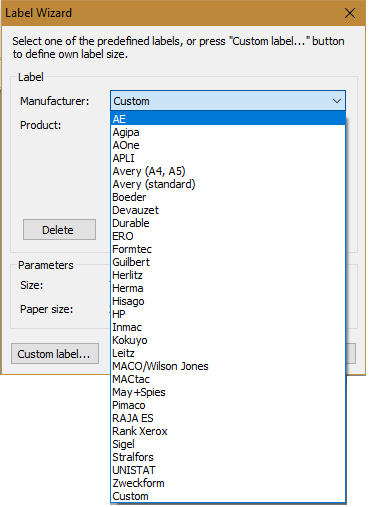The width and height of the screenshot is (371, 507).
Task: Choose Rank Xerox from the list
Action: [x=228, y=431]
